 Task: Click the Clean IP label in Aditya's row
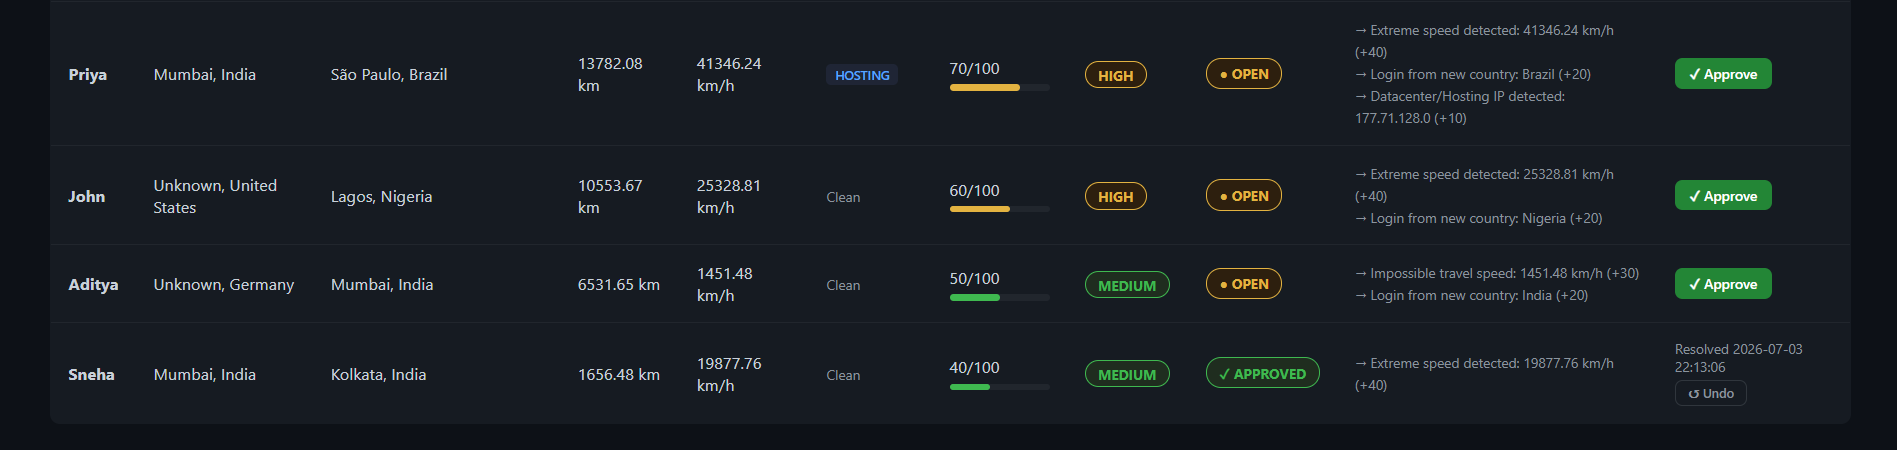click(843, 285)
